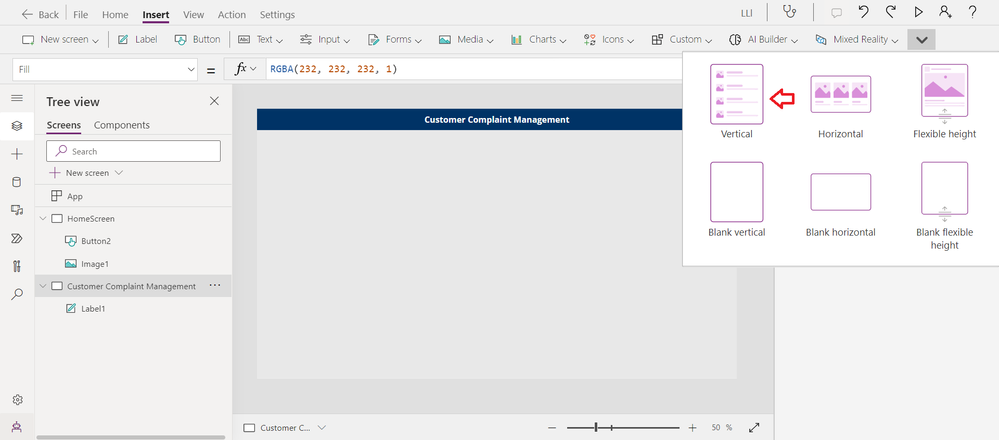Open the Fill property dropdown
999x440 pixels.
tap(104, 70)
